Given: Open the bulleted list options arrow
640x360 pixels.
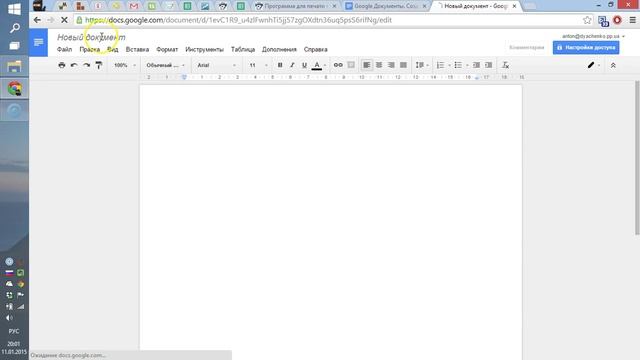Looking at the screenshot, I should tap(467, 65).
